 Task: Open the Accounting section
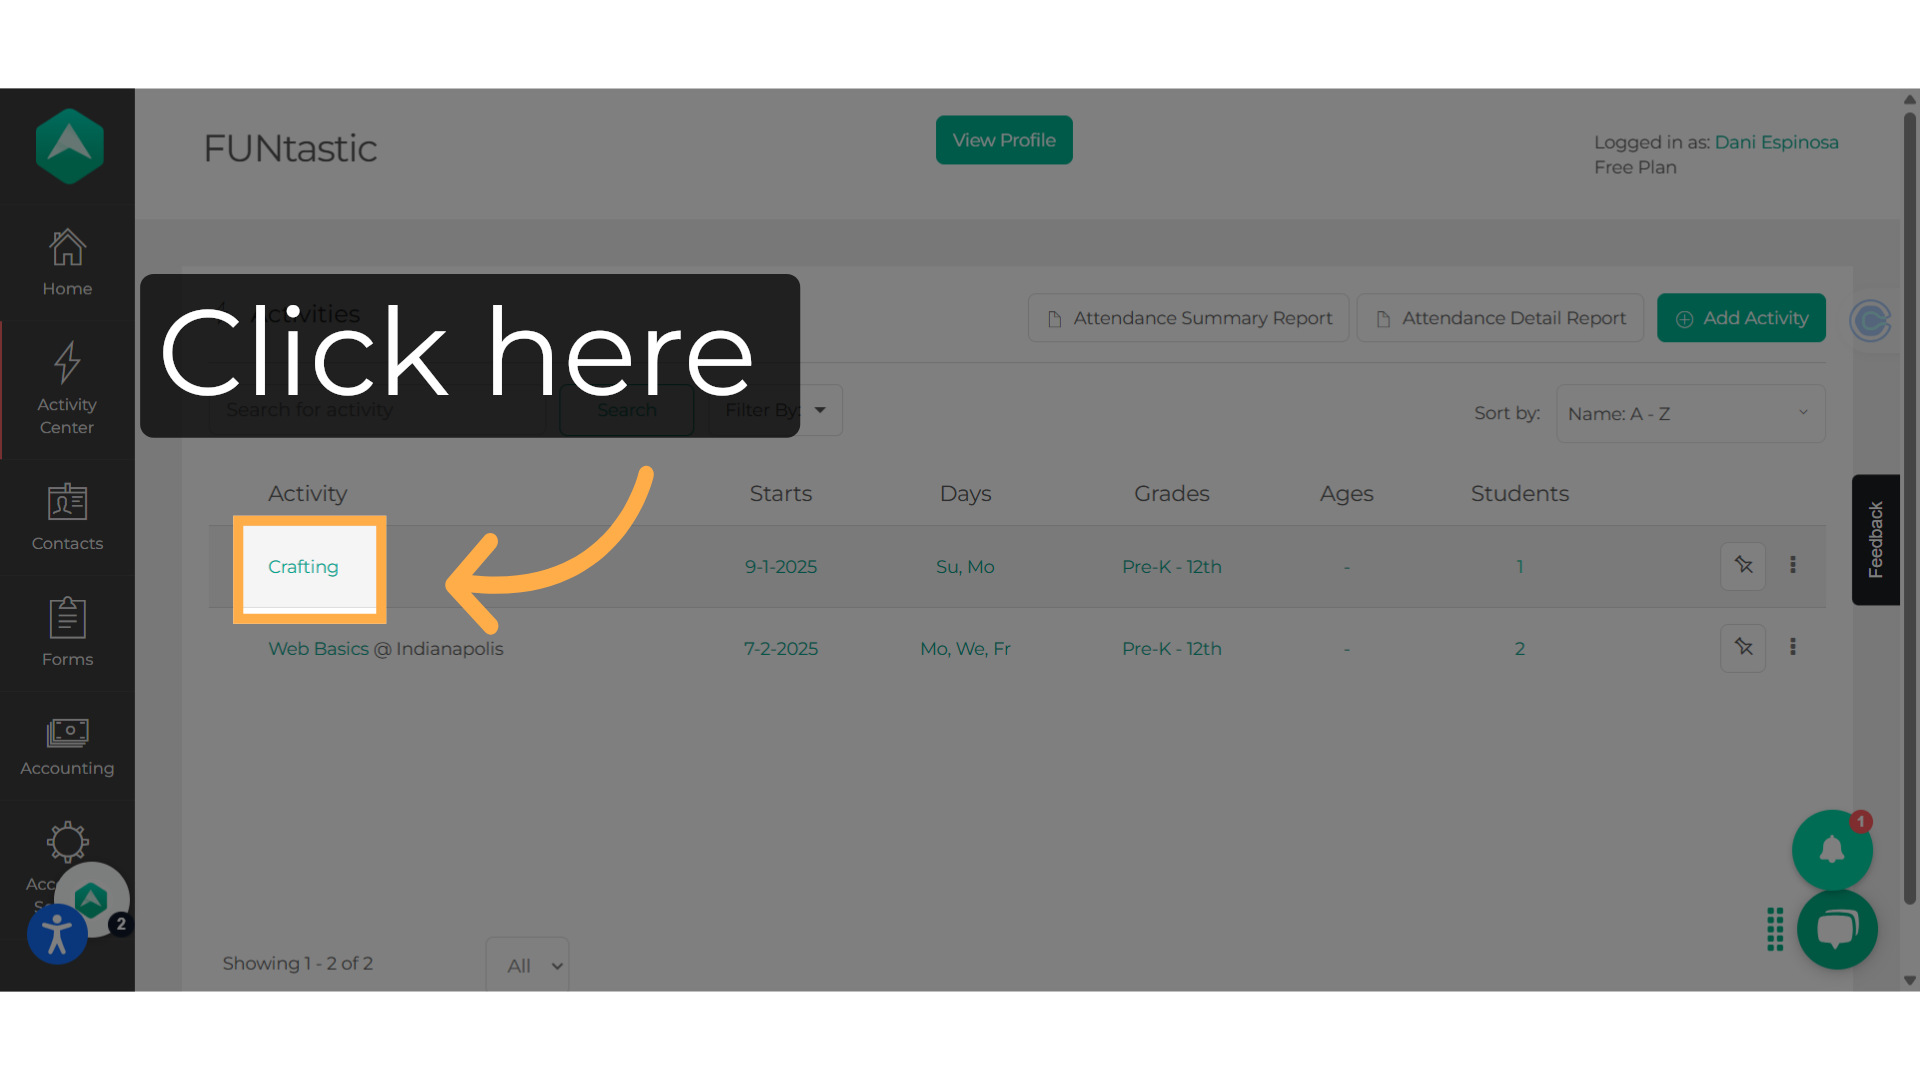click(66, 745)
